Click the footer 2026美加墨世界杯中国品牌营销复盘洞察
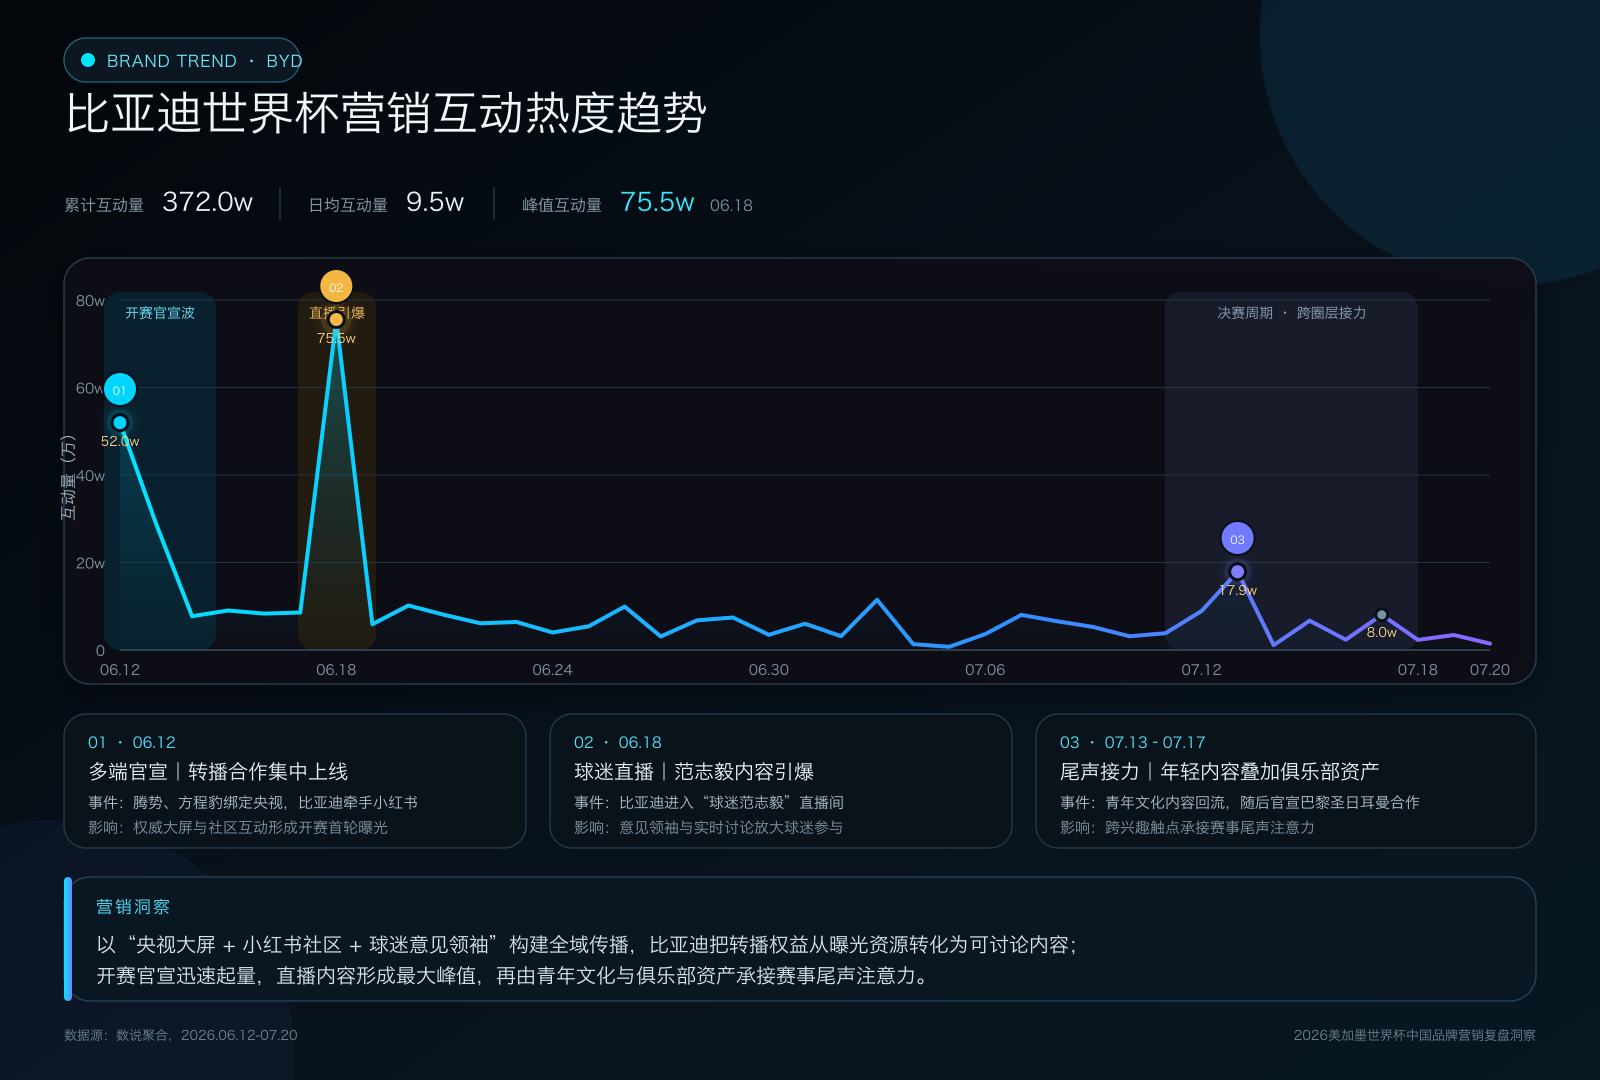 1415,1035
